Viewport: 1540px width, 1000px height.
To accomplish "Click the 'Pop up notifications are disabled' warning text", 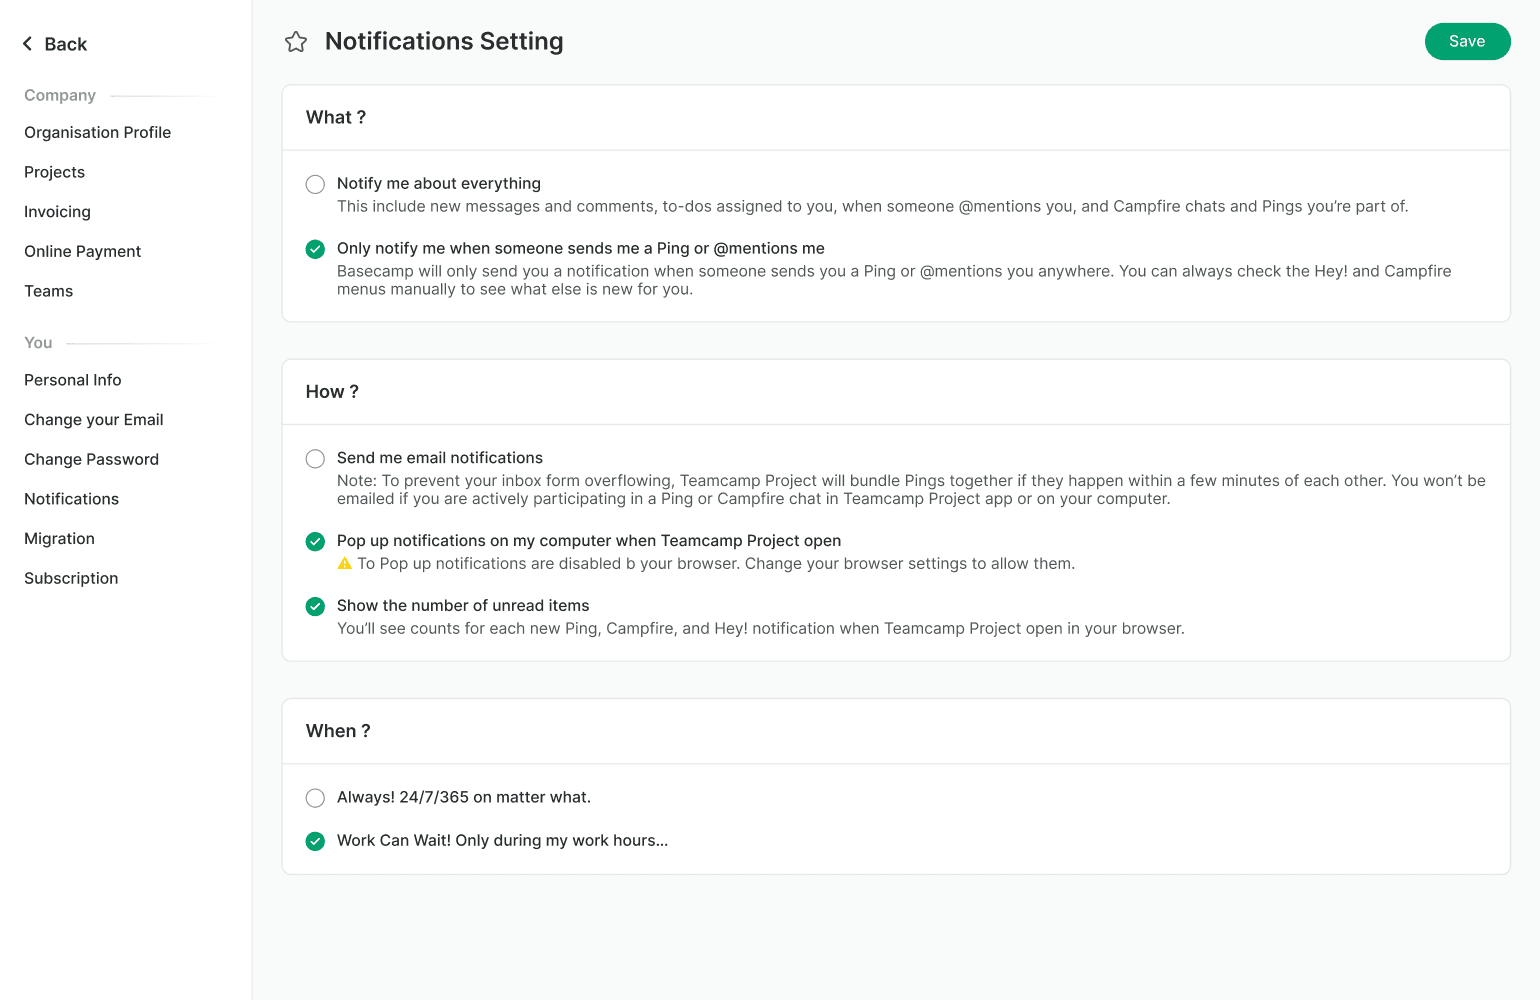I will click(x=716, y=564).
